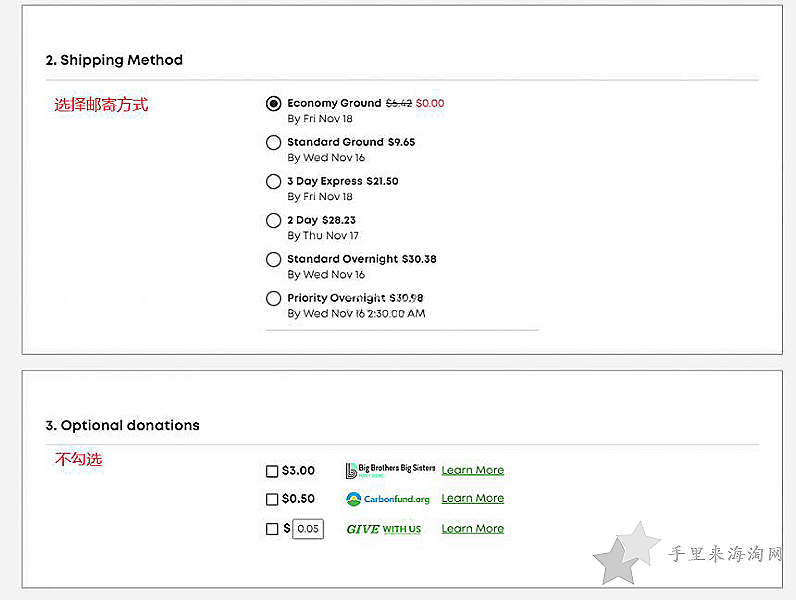Screen dimensions: 796x600
Task: Select Economy Ground shipping option
Action: pos(273,104)
